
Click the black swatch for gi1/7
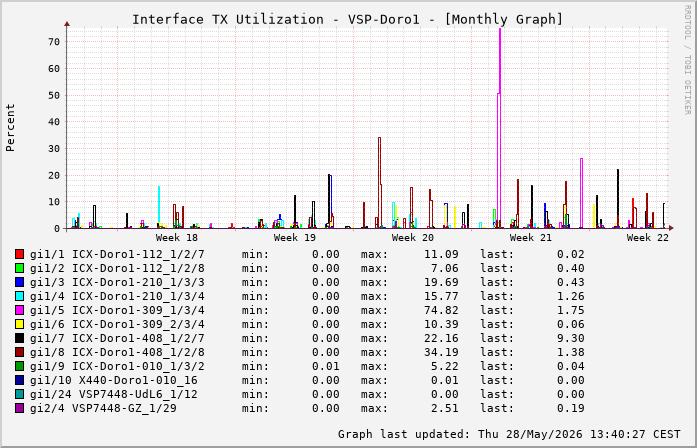click(x=20, y=338)
